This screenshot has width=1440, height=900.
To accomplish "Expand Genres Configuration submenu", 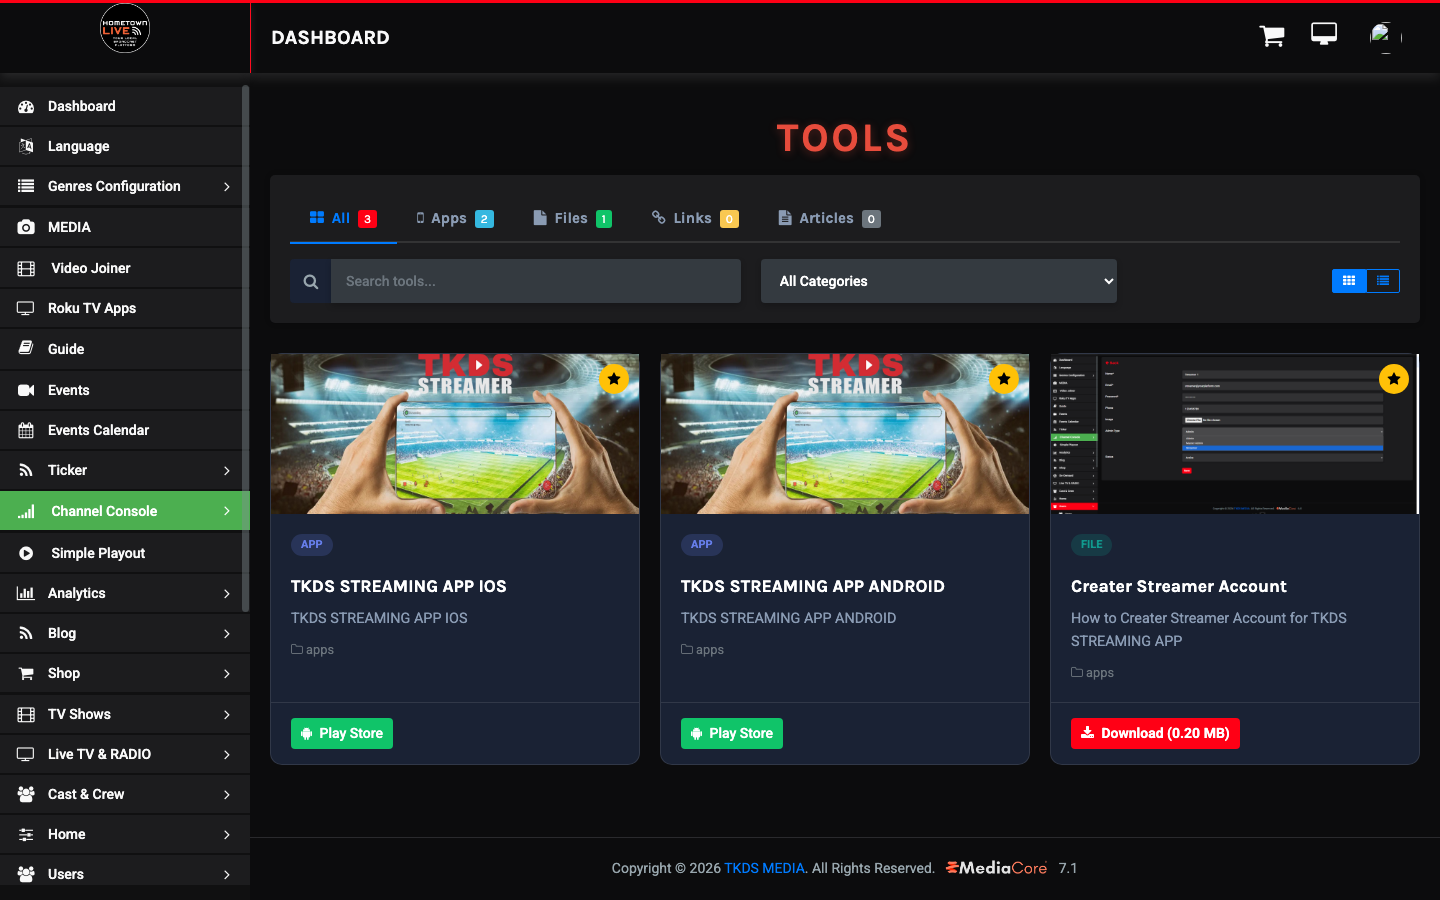I will (227, 186).
